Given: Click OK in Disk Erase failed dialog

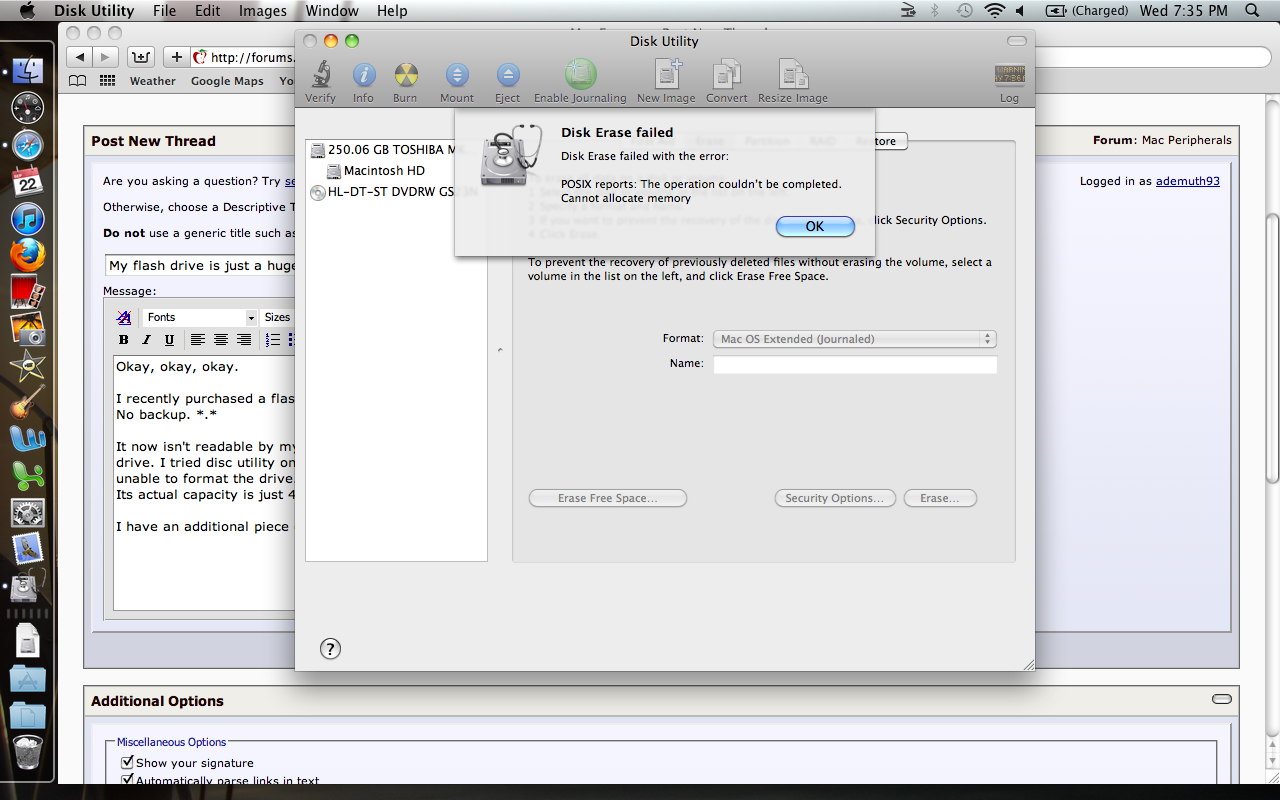Looking at the screenshot, I should pyautogui.click(x=815, y=226).
